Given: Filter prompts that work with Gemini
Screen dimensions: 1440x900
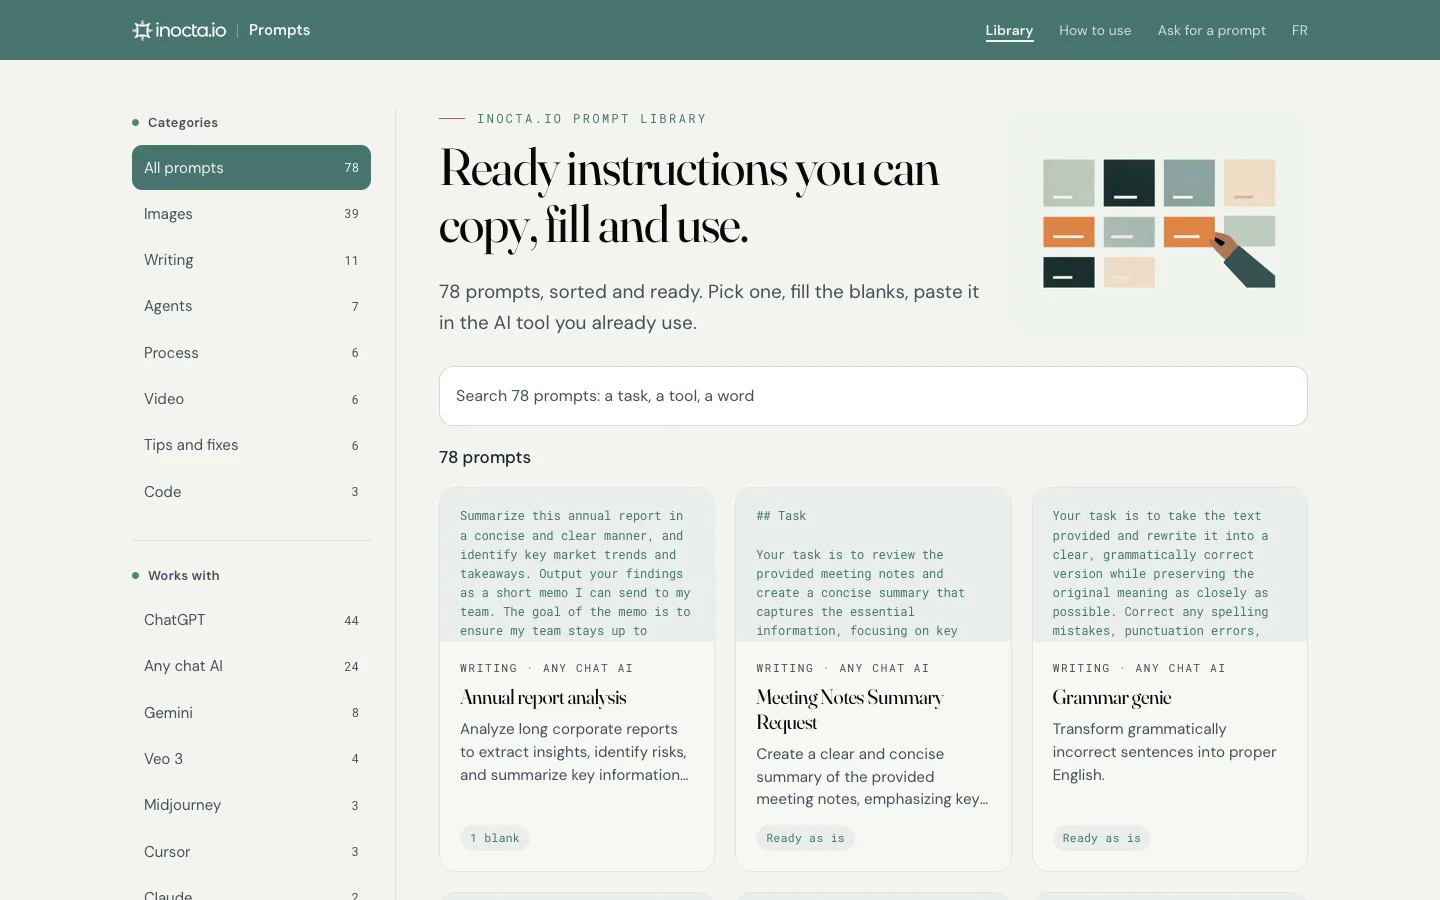Looking at the screenshot, I should tap(251, 713).
